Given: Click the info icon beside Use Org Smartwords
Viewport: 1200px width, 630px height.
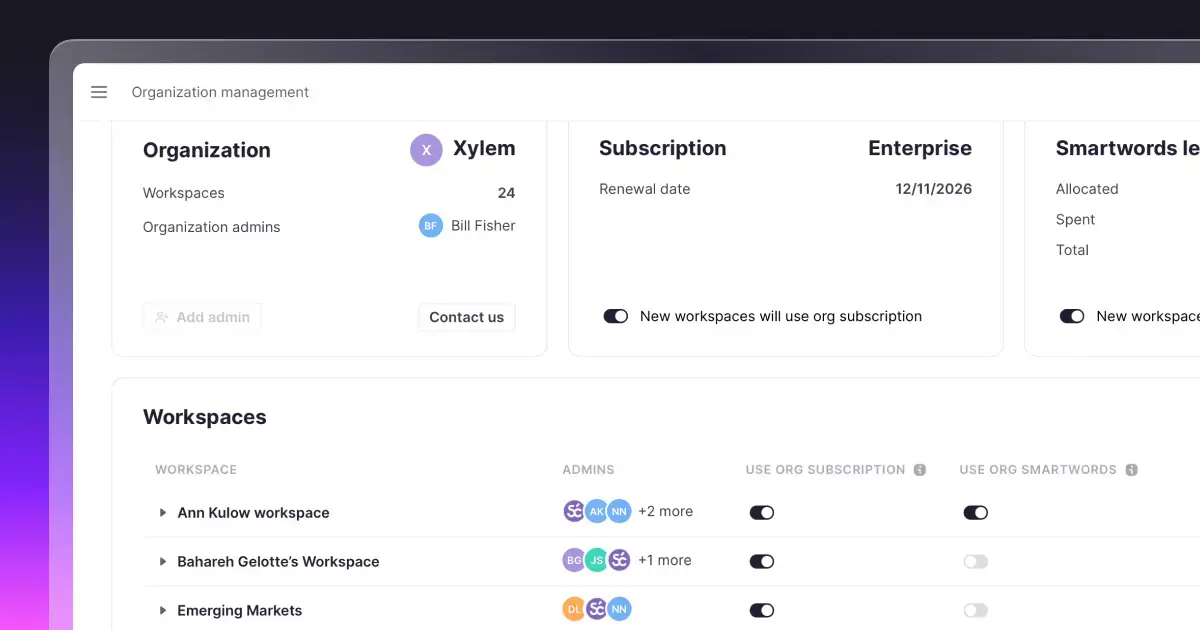Looking at the screenshot, I should point(1131,469).
